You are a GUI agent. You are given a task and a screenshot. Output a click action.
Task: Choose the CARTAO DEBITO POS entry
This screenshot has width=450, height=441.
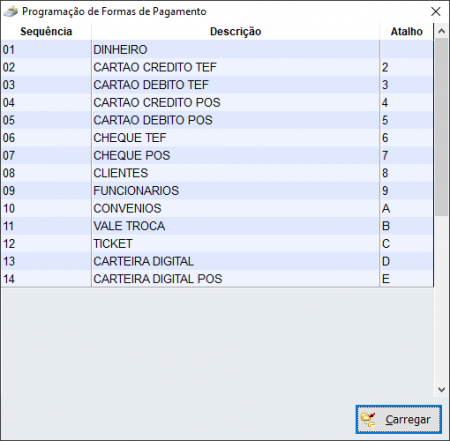click(217, 120)
